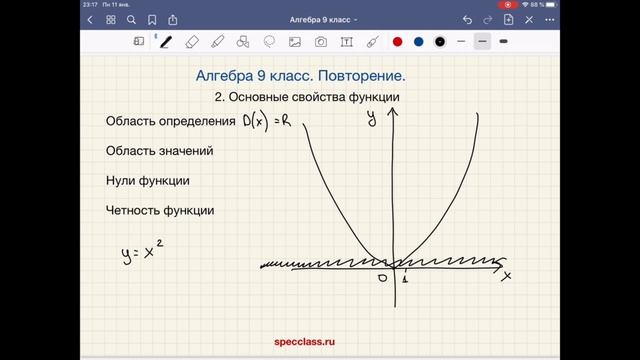Tap the Wi-Fi status icon
This screenshot has width=640, height=360.
click(525, 4)
